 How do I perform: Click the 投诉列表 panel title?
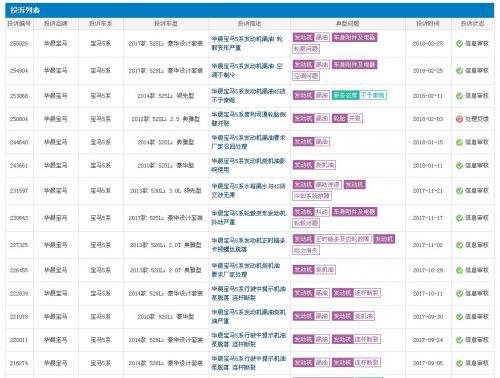click(25, 10)
